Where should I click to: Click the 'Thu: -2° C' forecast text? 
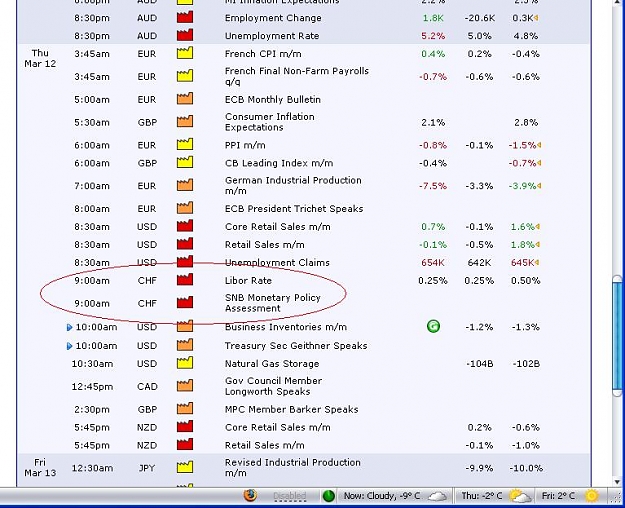[x=482, y=496]
